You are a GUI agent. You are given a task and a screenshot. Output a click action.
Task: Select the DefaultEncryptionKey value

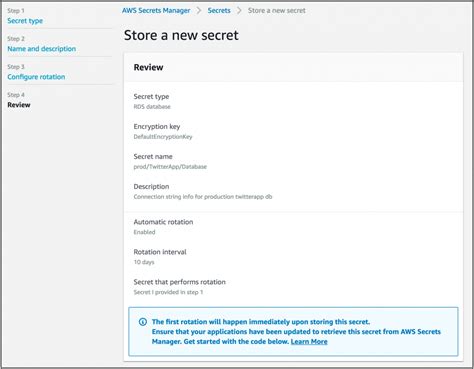(163, 137)
